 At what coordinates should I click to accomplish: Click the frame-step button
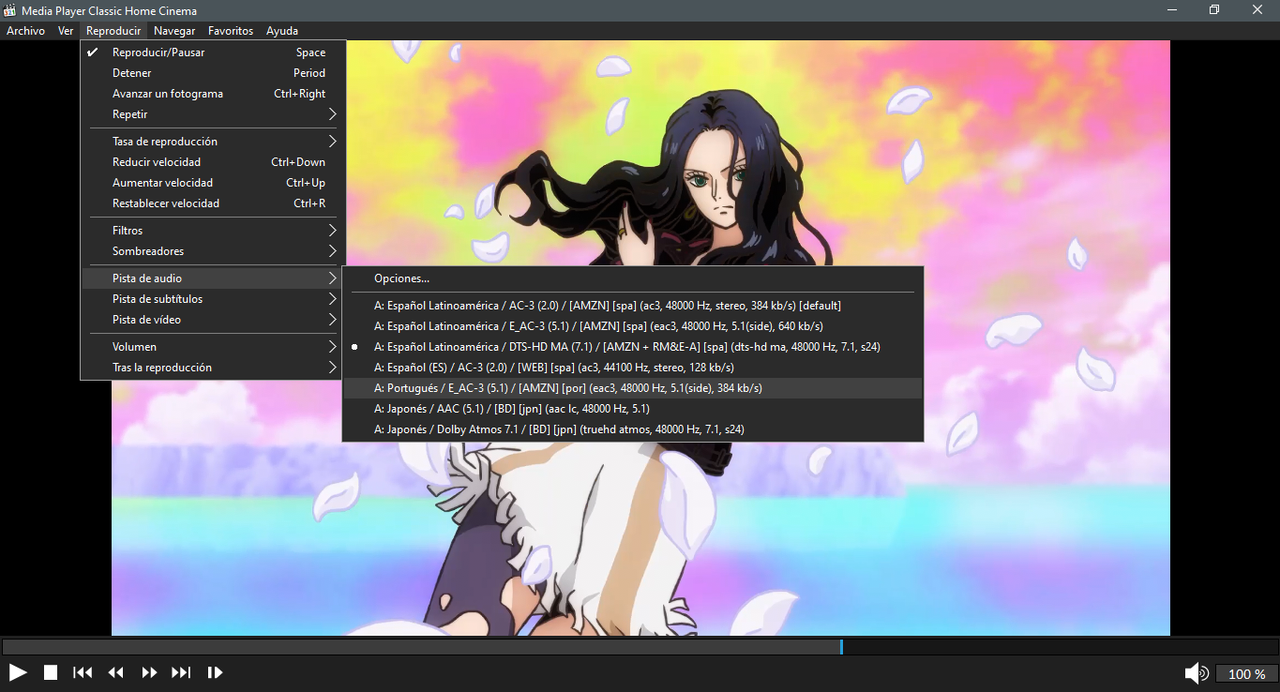tap(214, 673)
